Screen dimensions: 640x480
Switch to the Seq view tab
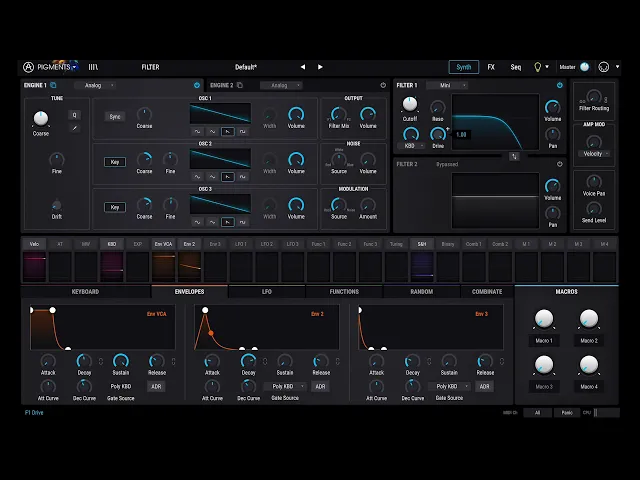pos(516,67)
